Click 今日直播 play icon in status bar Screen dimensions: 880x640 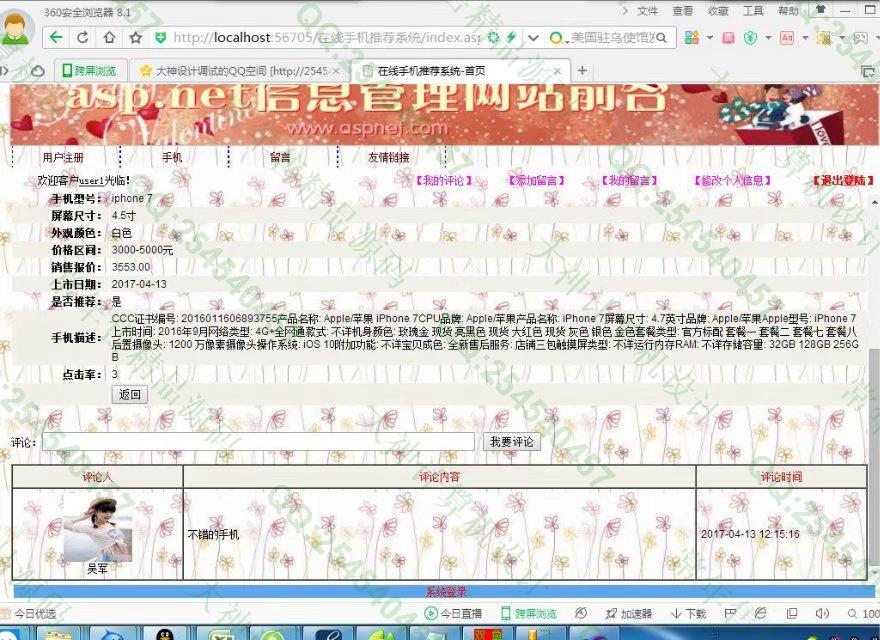click(430, 613)
